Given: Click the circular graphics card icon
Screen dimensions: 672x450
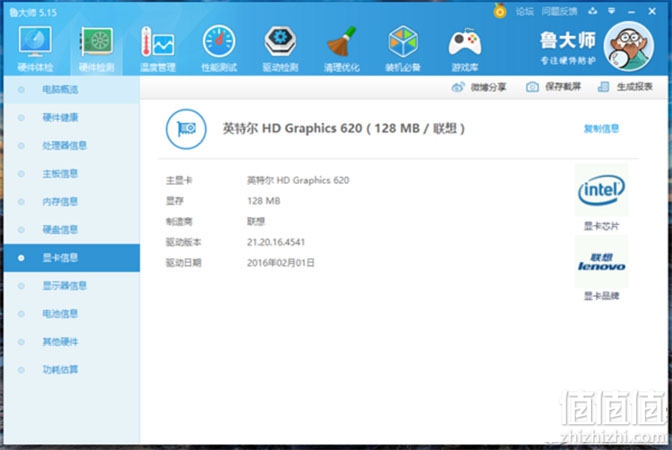Looking at the screenshot, I should pyautogui.click(x=186, y=129).
